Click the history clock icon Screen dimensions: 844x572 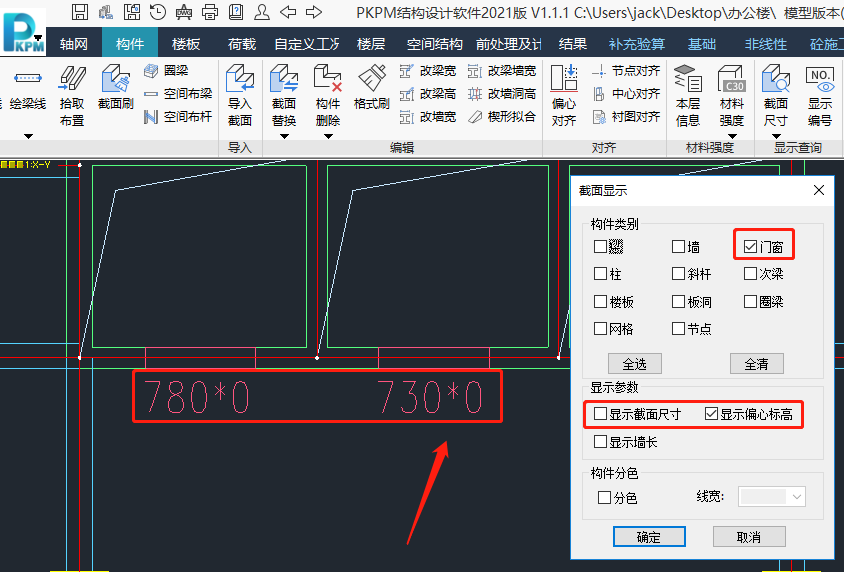pos(158,12)
